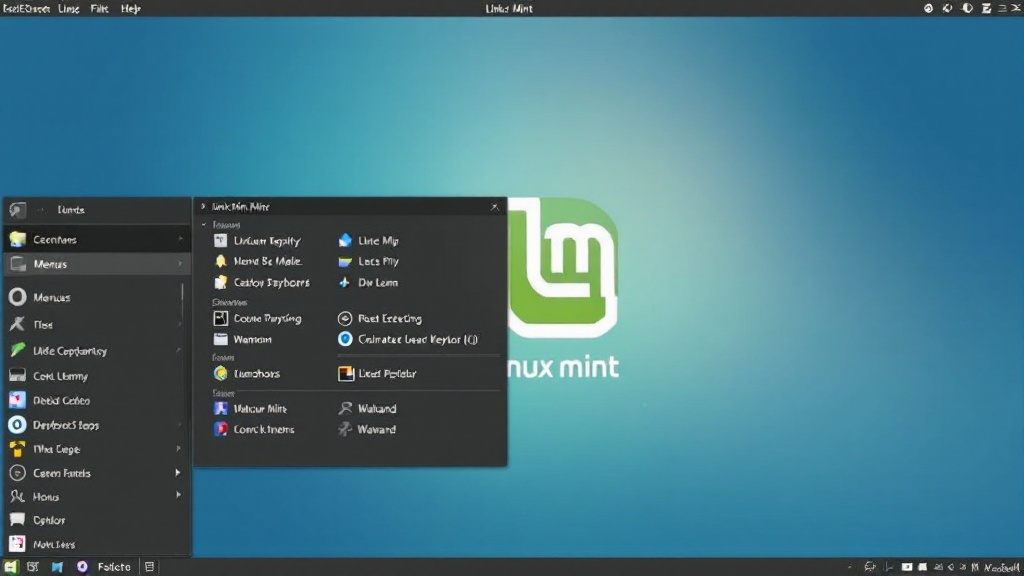Launch Wemom from the submenu
Viewport: 1024px width, 576px height.
tap(243, 340)
